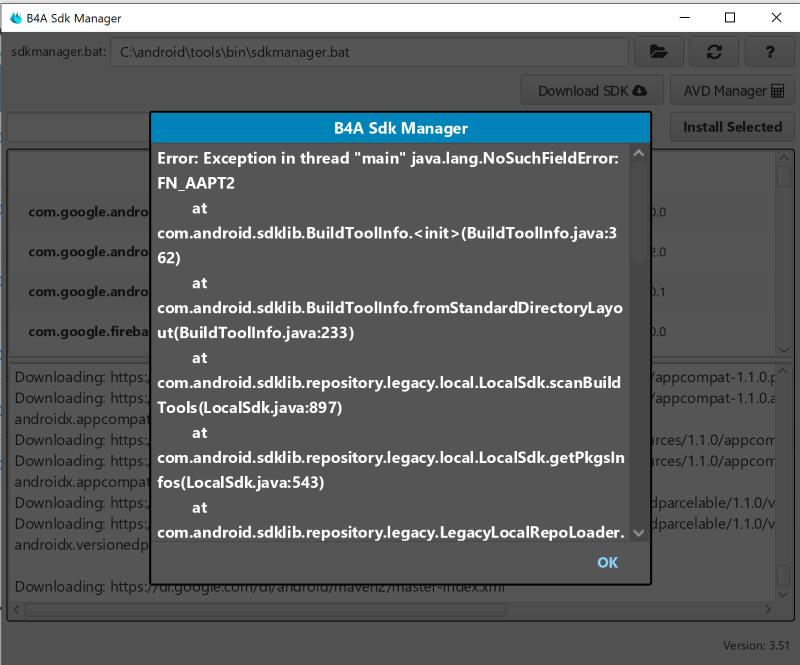Click the "FN_AAPT2" error text

(x=196, y=183)
